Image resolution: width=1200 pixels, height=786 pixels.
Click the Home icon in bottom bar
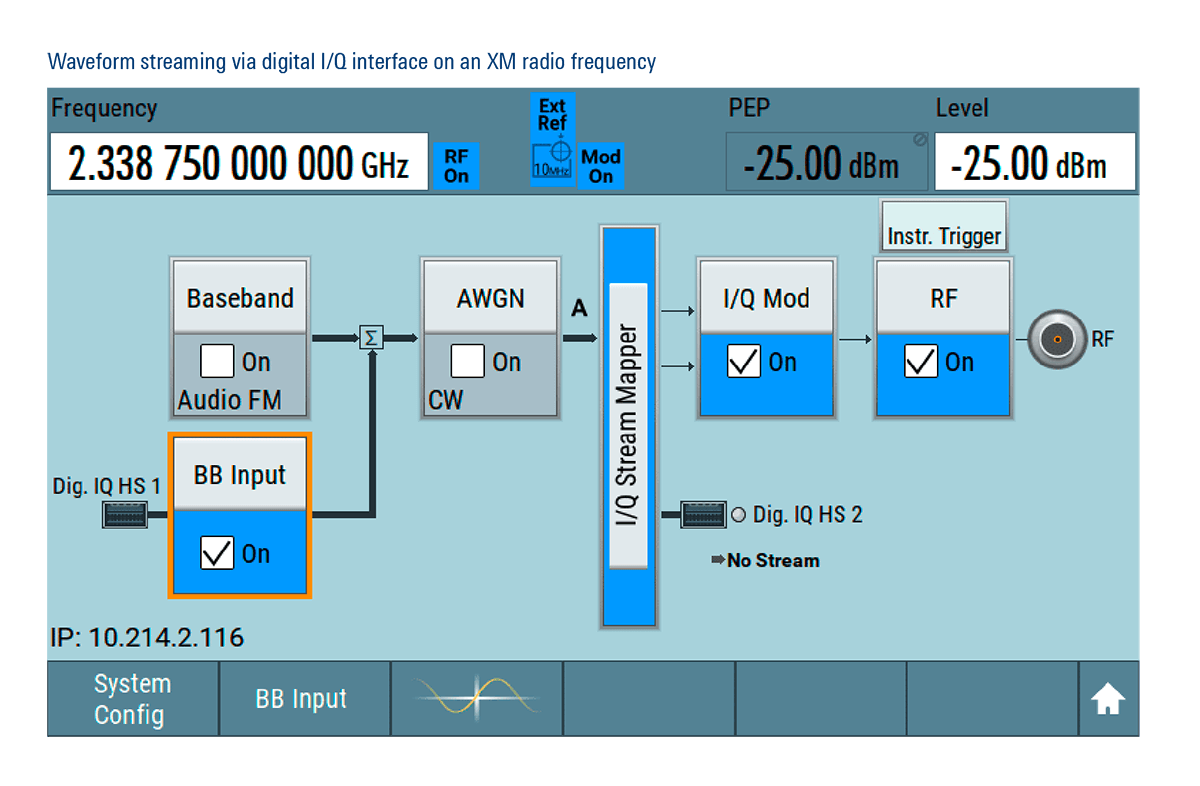(x=1108, y=700)
